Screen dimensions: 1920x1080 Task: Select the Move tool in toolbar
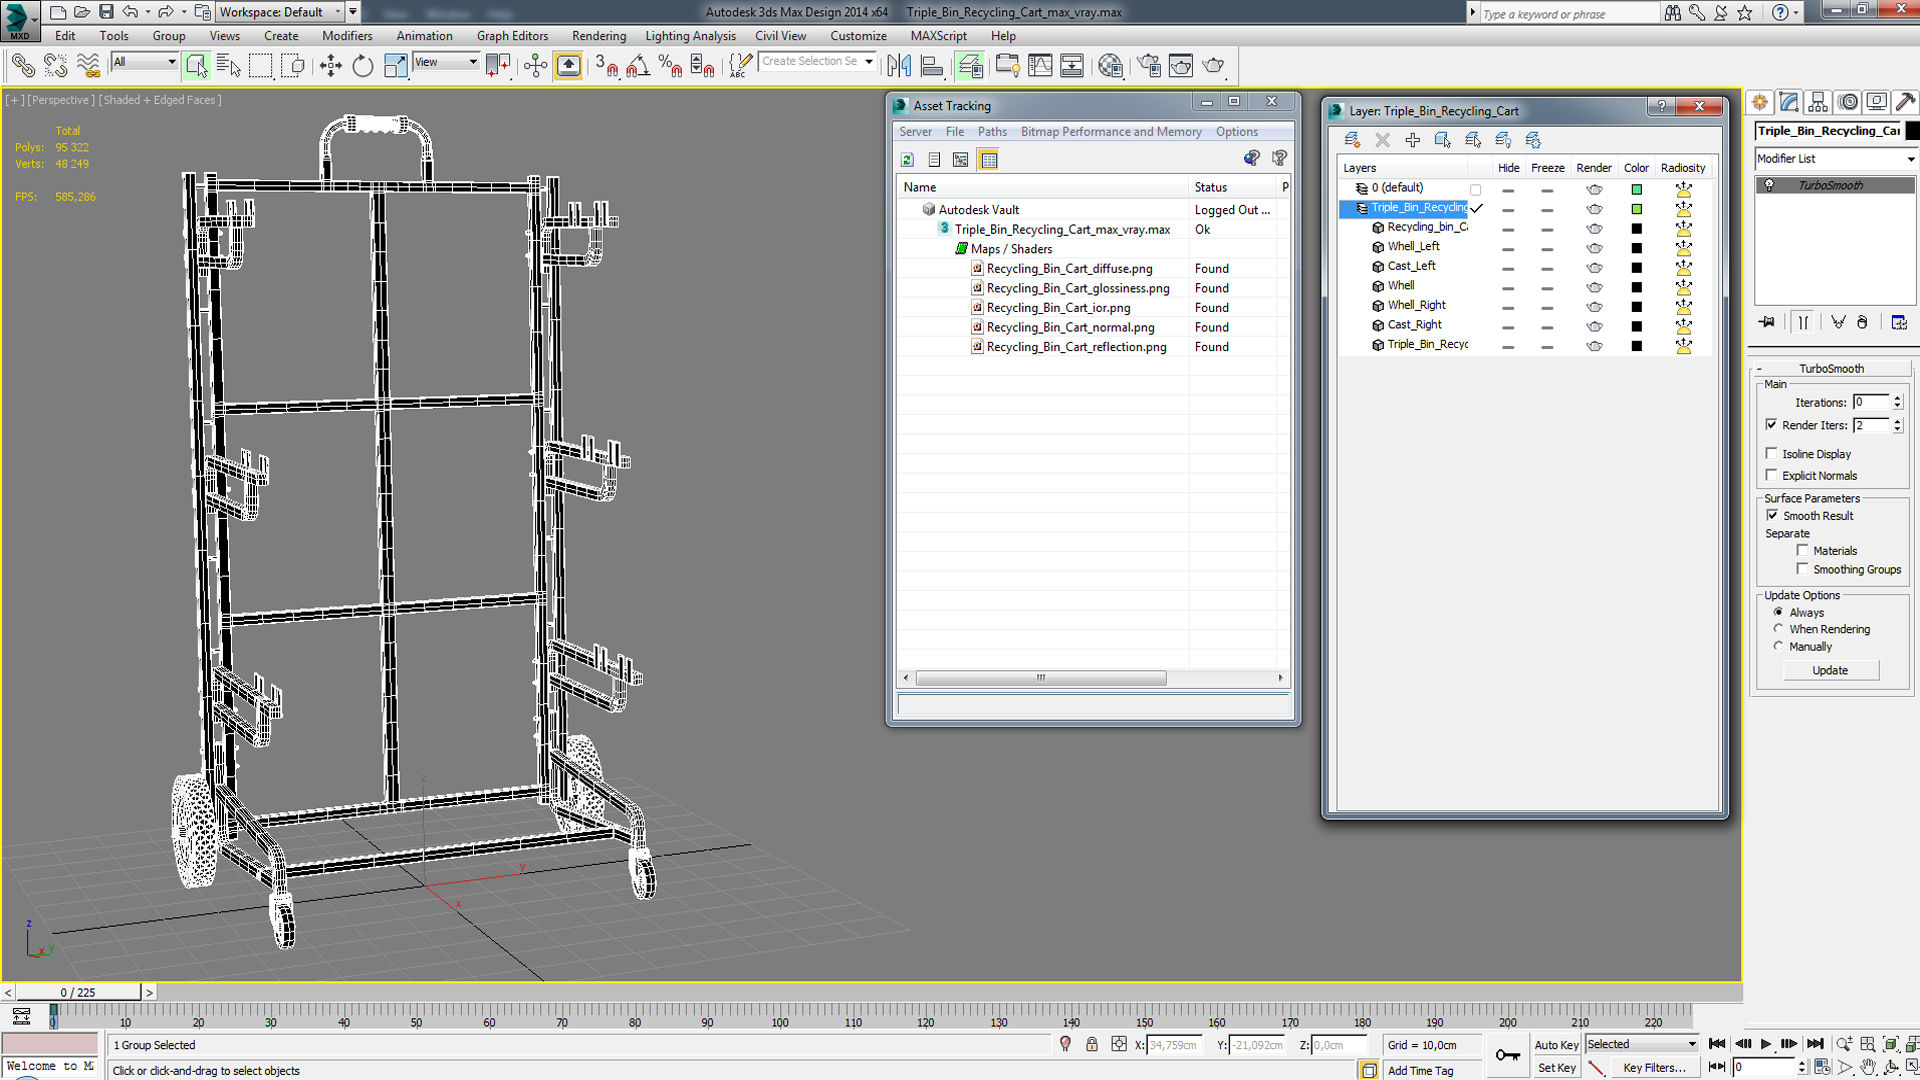330,66
